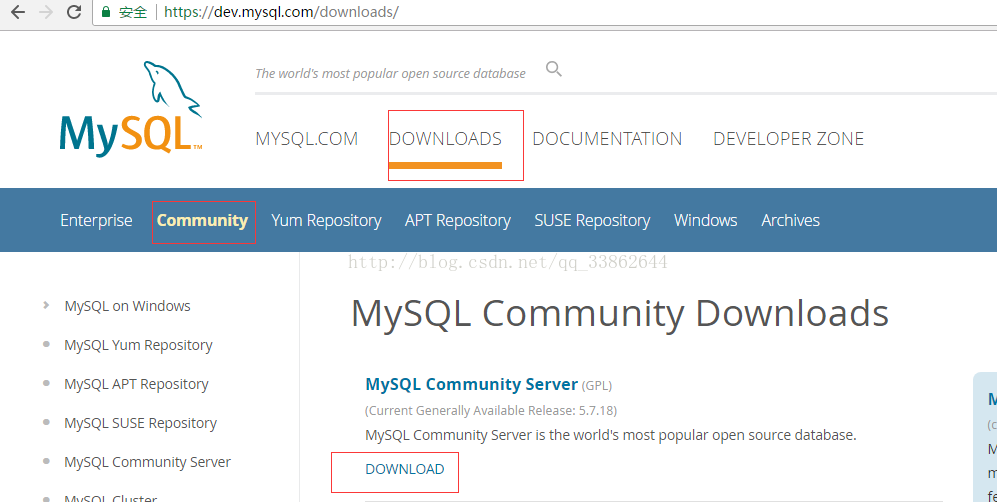
Task: Click the address bar URL
Action: coord(281,11)
